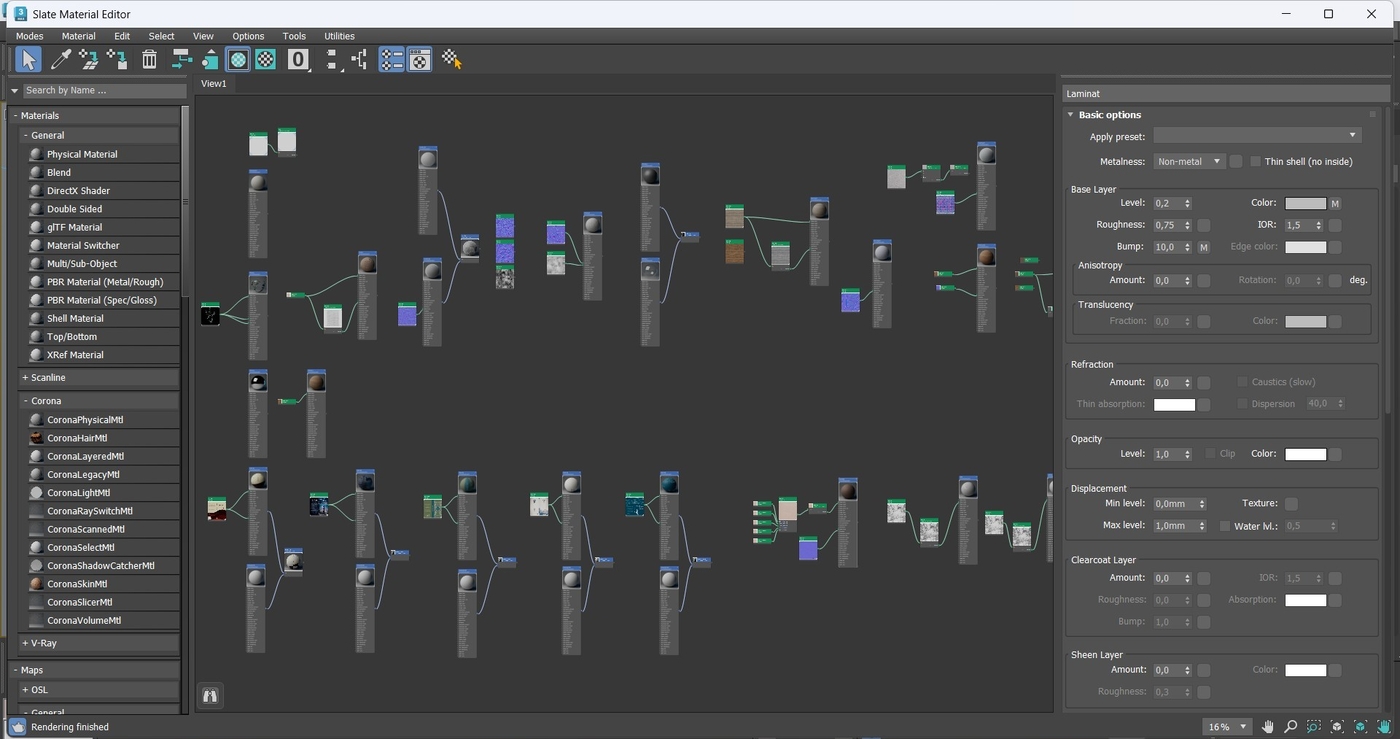Enable the Water lvl. checkbox
The image size is (1400, 739).
point(1225,526)
